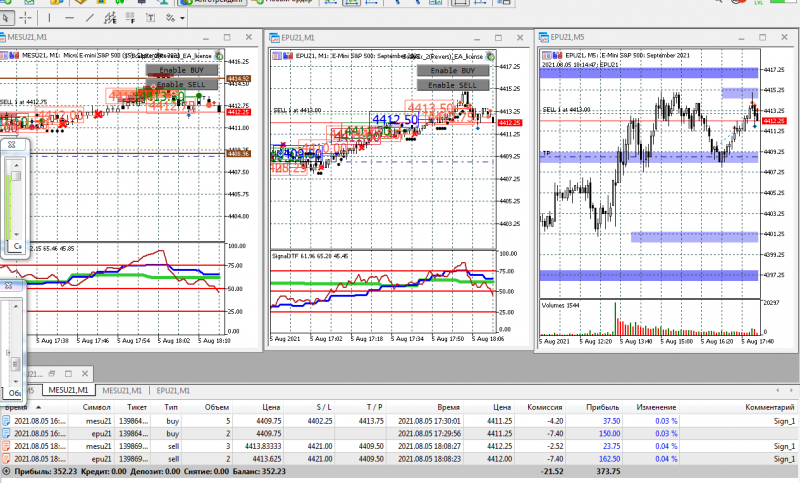Click the sell deal icon in the mesu21 4413.83333 row
Image resolution: width=800 pixels, height=483 pixels.
click(6, 446)
